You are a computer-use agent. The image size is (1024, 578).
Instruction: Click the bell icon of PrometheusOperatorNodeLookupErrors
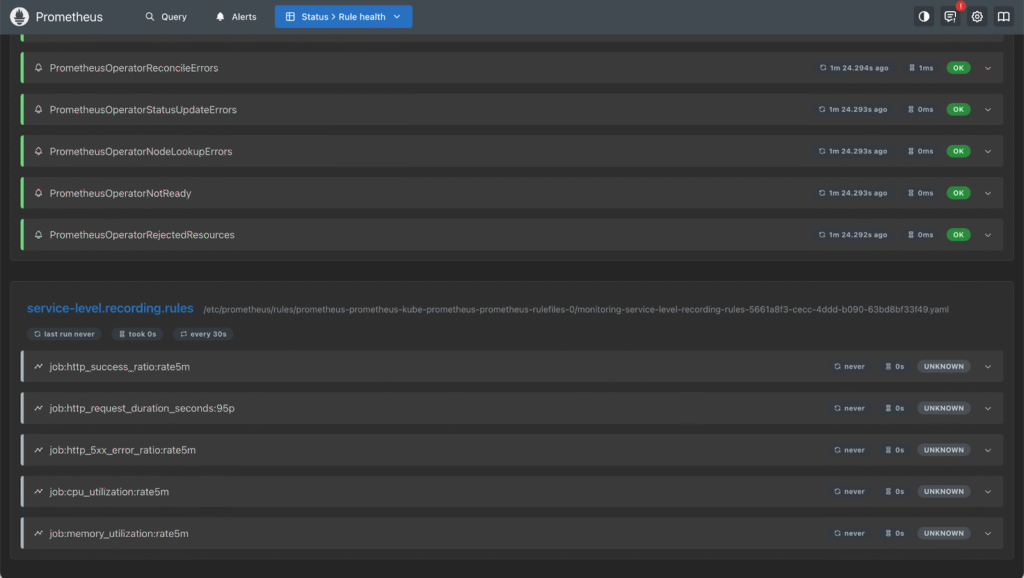click(39, 152)
